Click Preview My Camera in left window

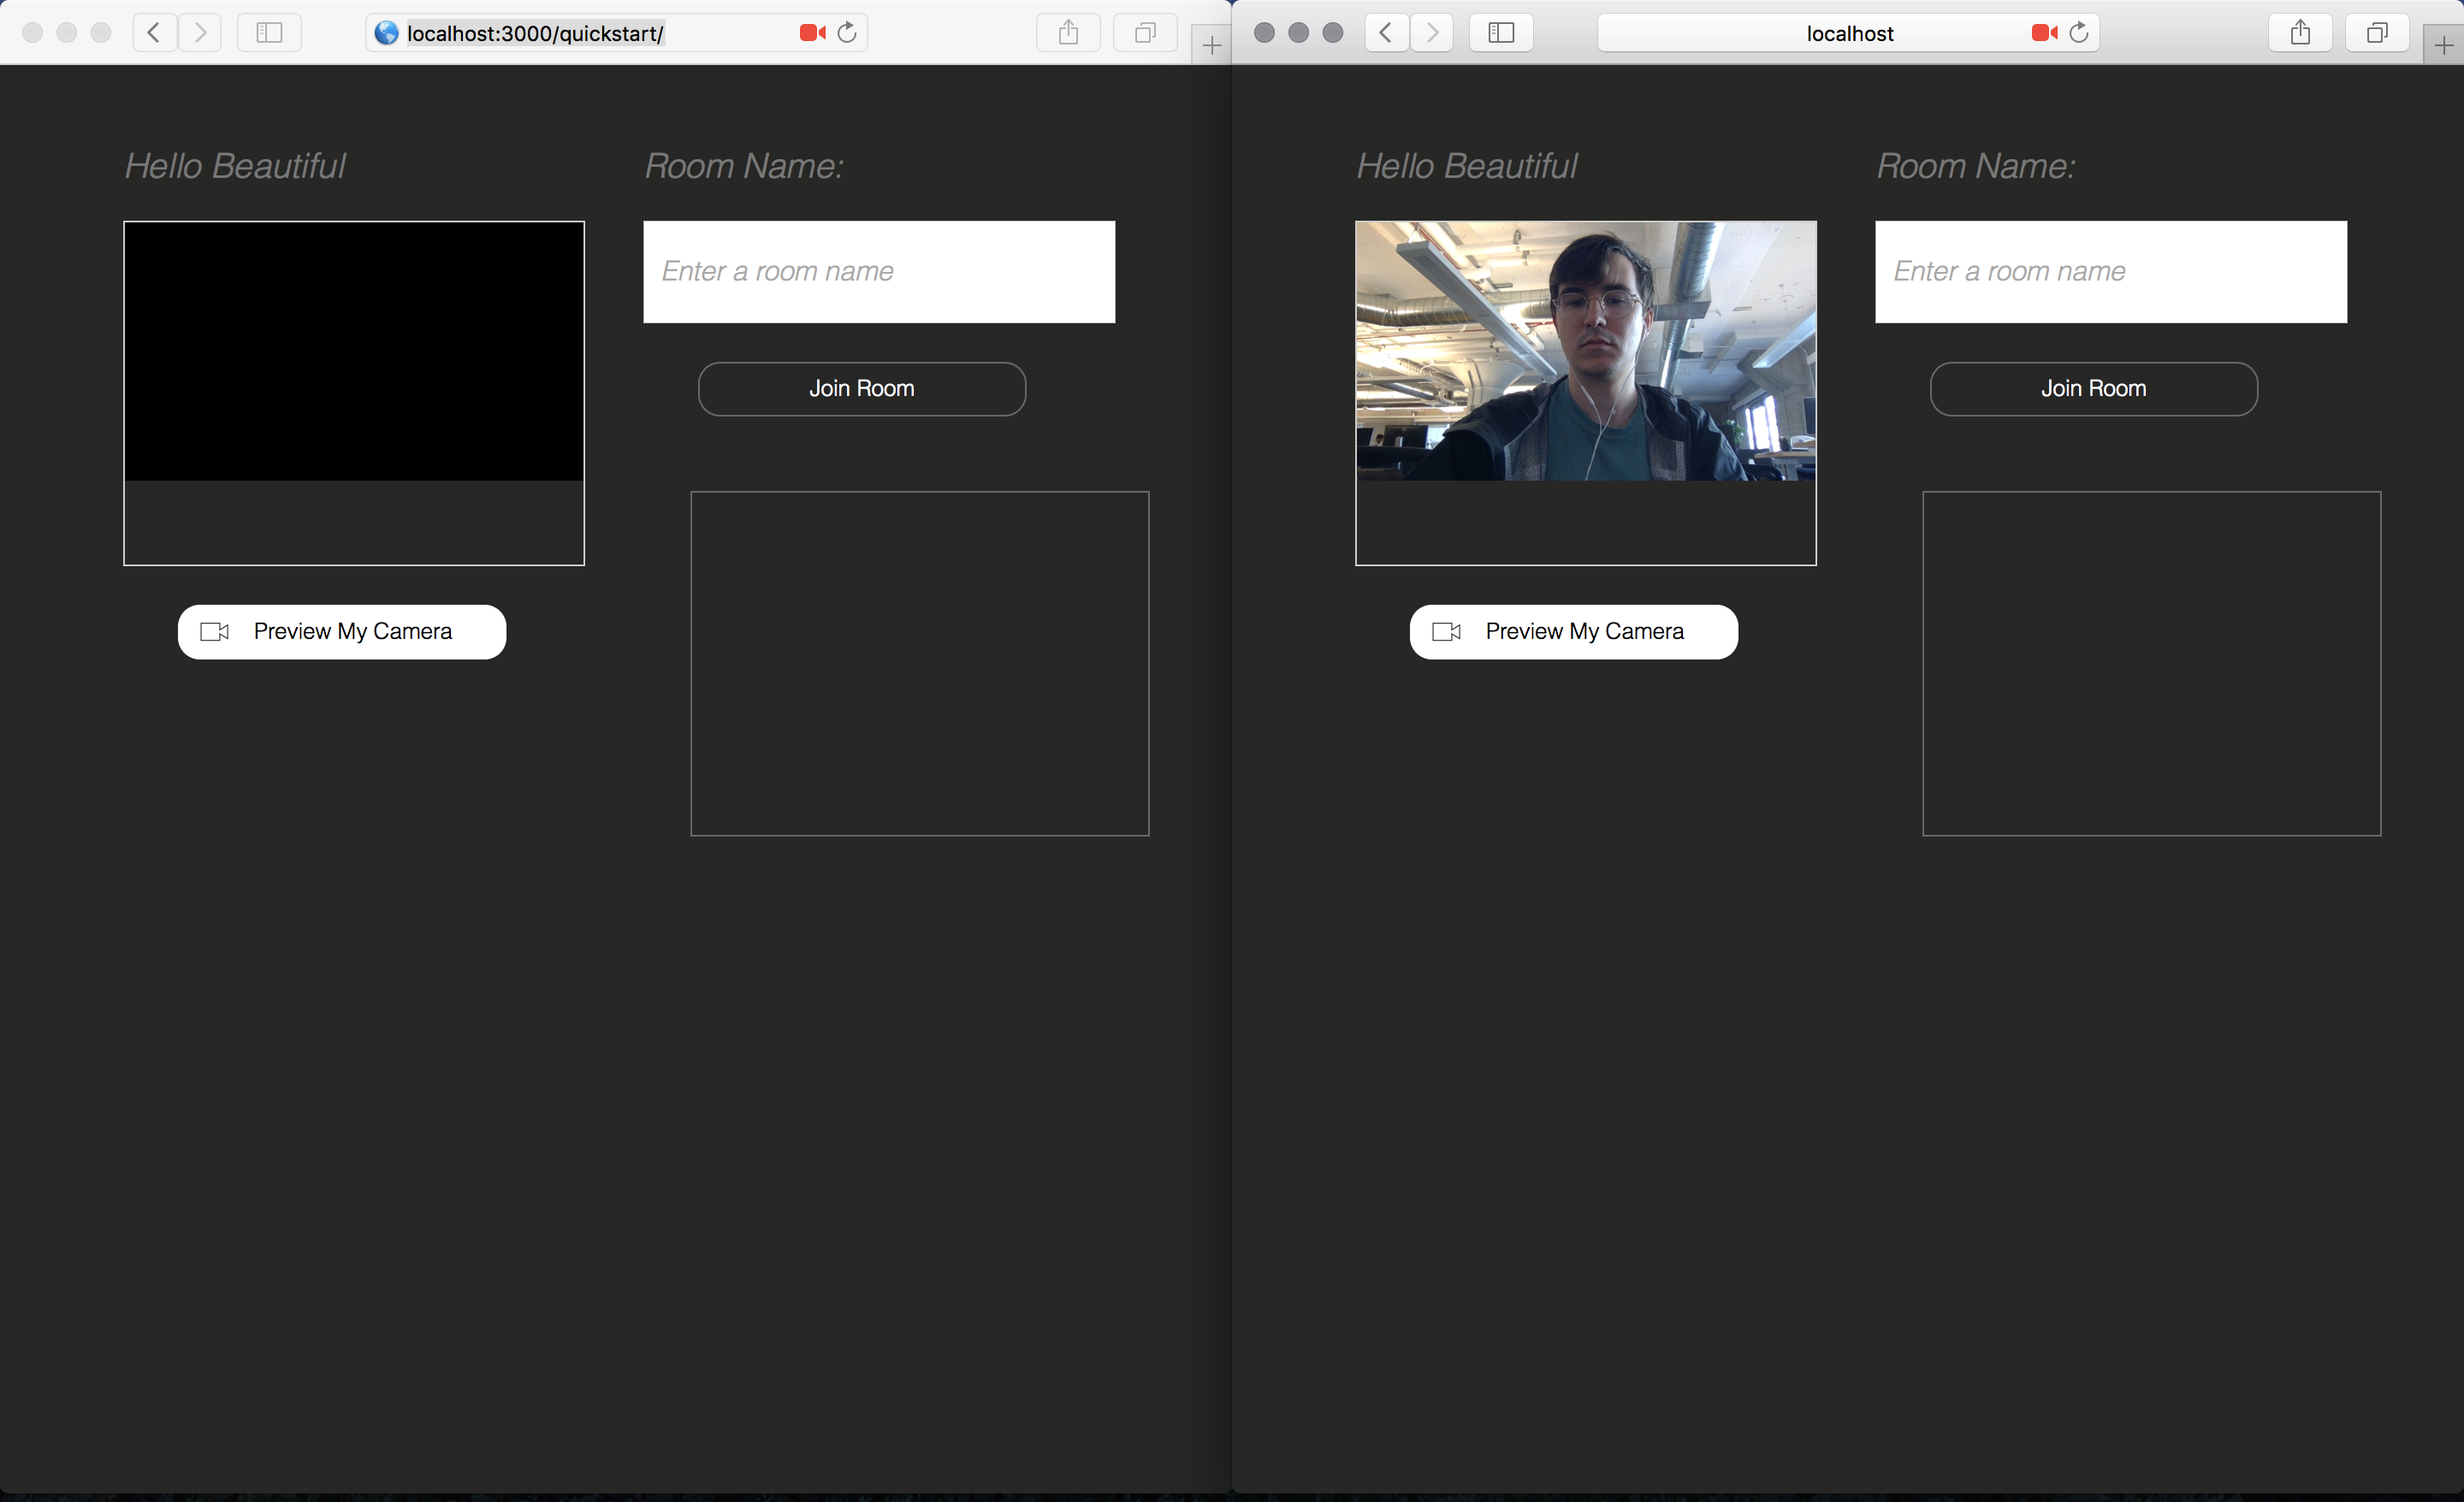click(342, 632)
